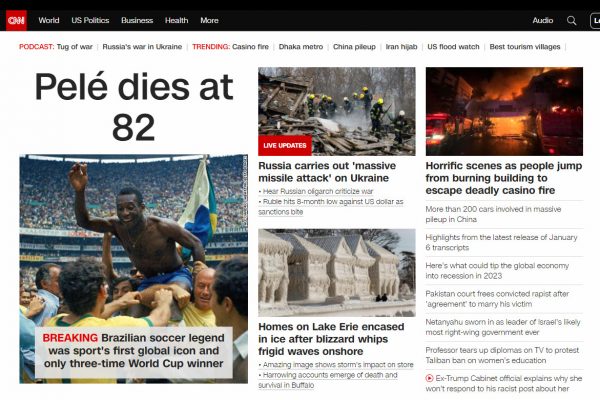Screen dimensions: 600x400
Task: Select US Politics in the navigation bar
Action: tap(90, 20)
